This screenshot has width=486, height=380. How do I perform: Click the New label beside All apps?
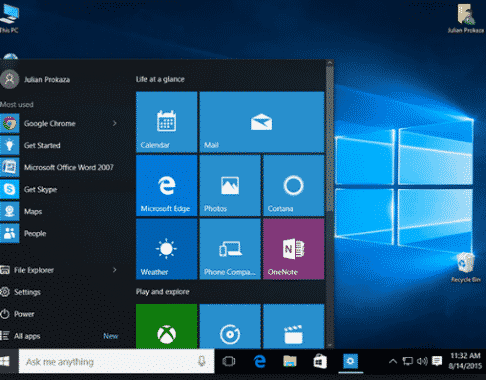[x=111, y=336]
